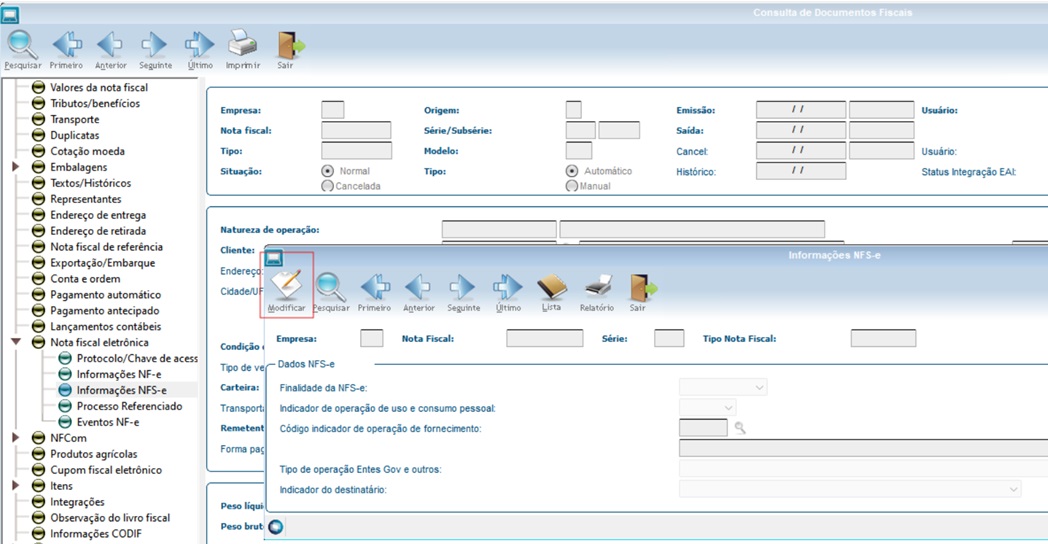1048x544 pixels.
Task: Select Informações NF-e tree item
Action: (x=119, y=374)
